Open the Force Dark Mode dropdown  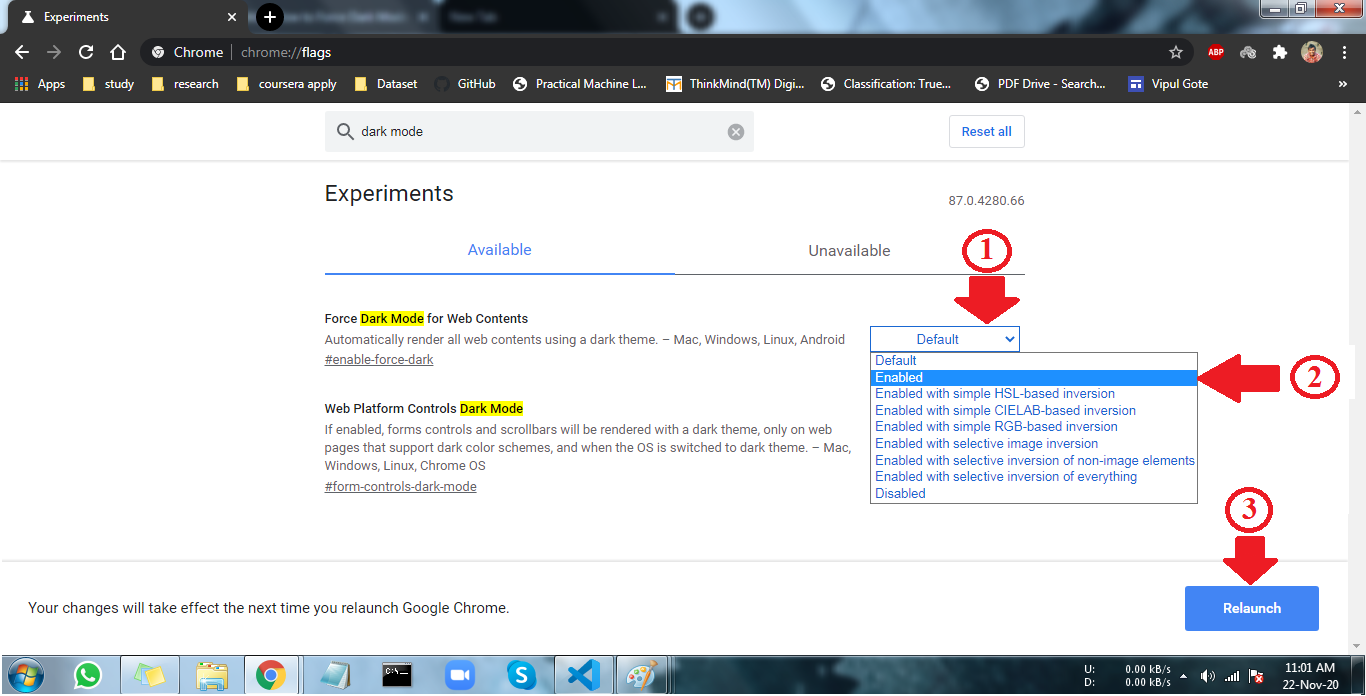coord(945,339)
